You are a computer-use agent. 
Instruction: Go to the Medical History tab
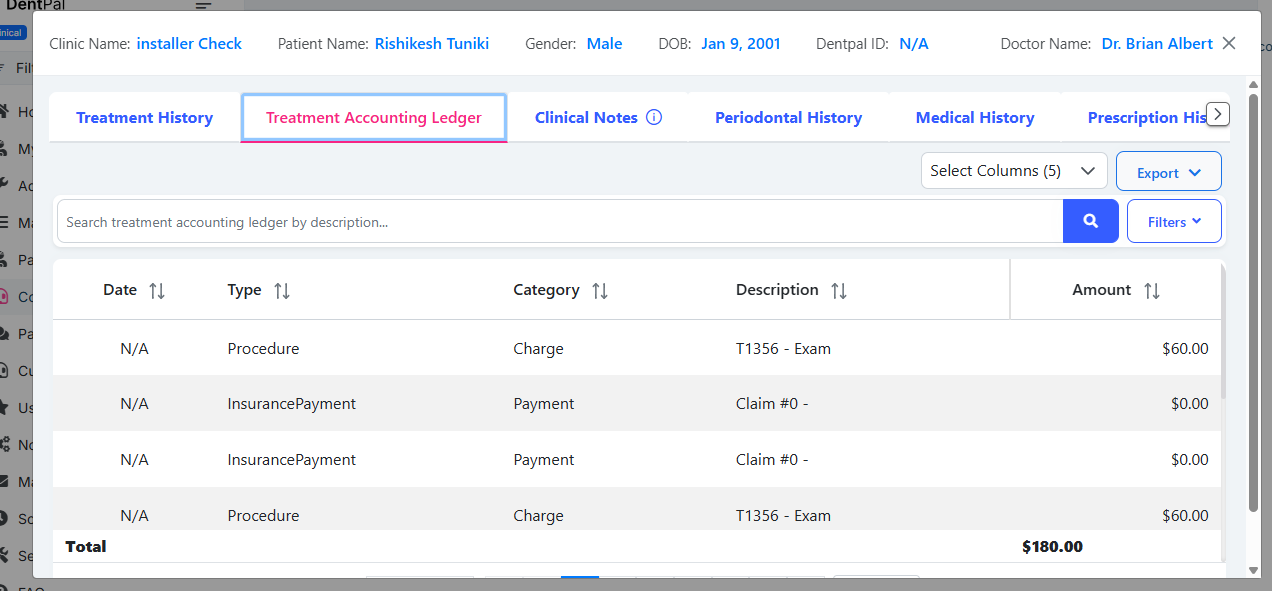pyautogui.click(x=974, y=118)
